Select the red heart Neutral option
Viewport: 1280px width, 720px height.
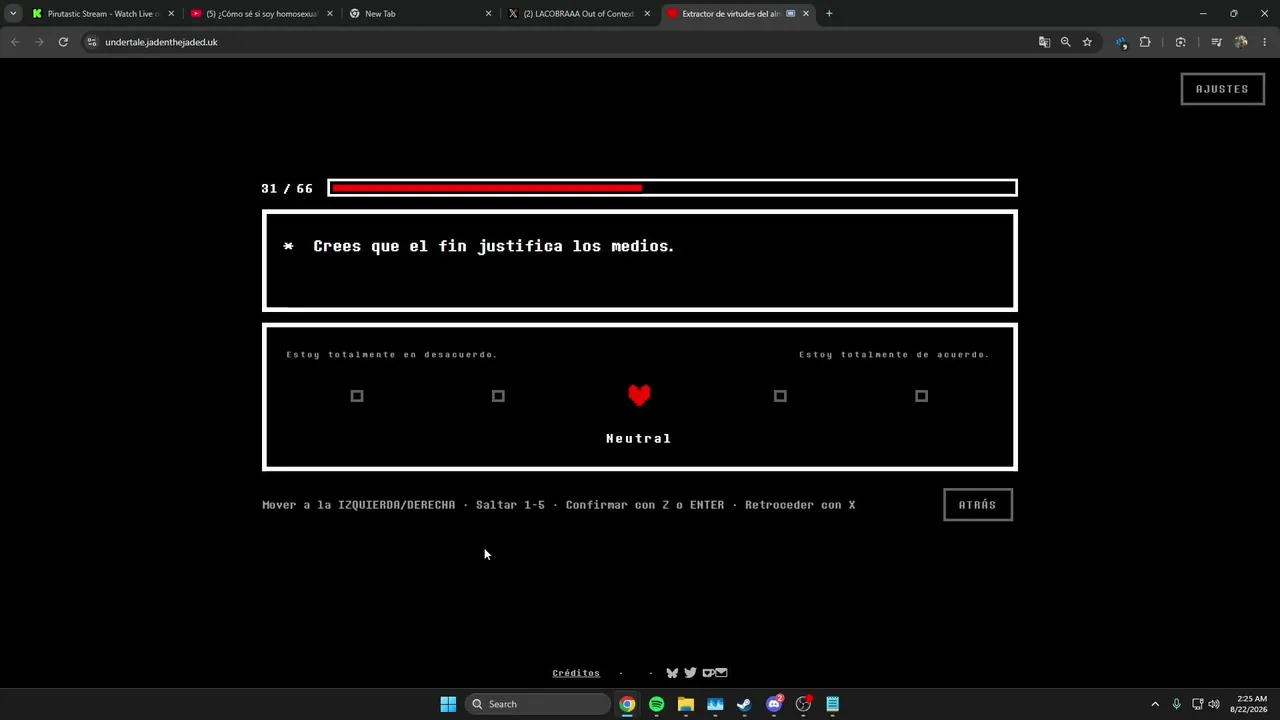pyautogui.click(x=639, y=395)
